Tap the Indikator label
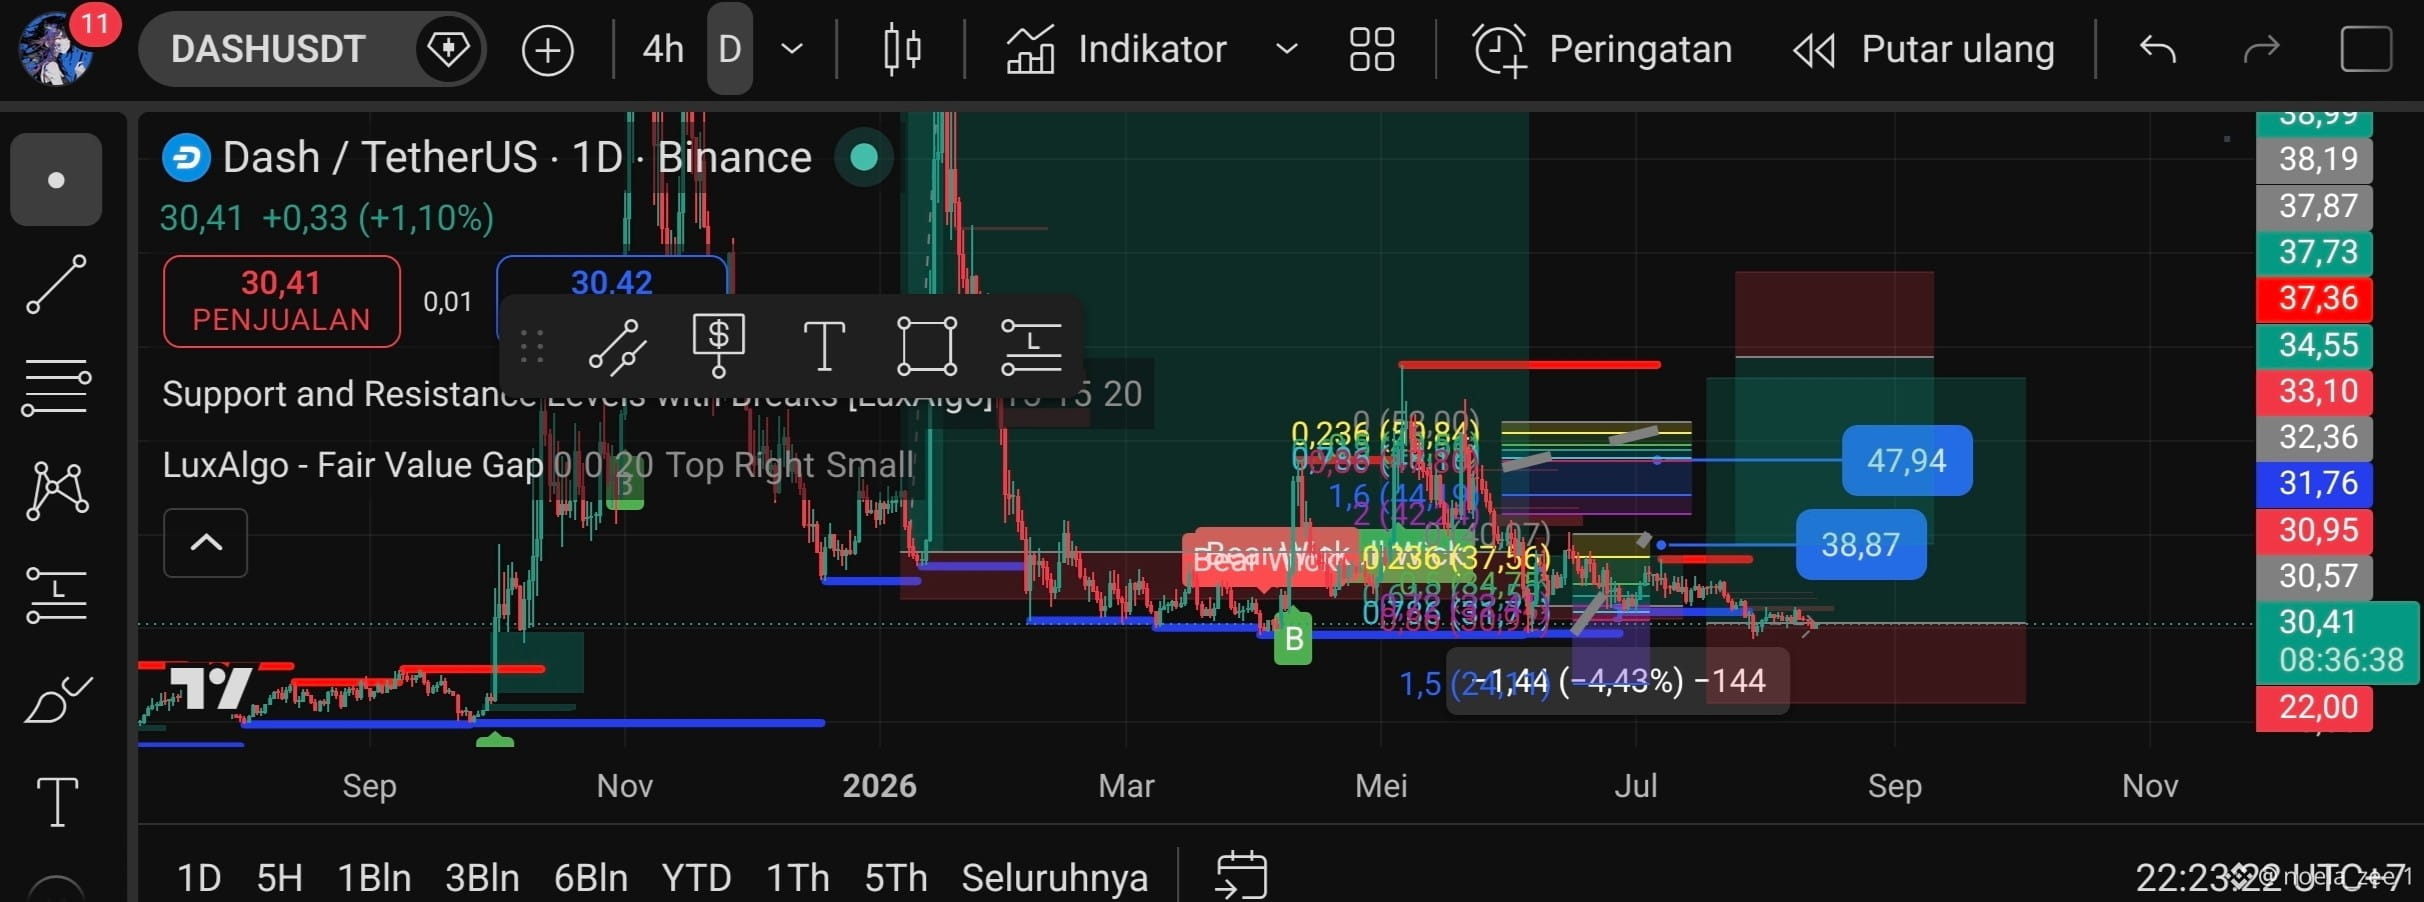 1152,49
